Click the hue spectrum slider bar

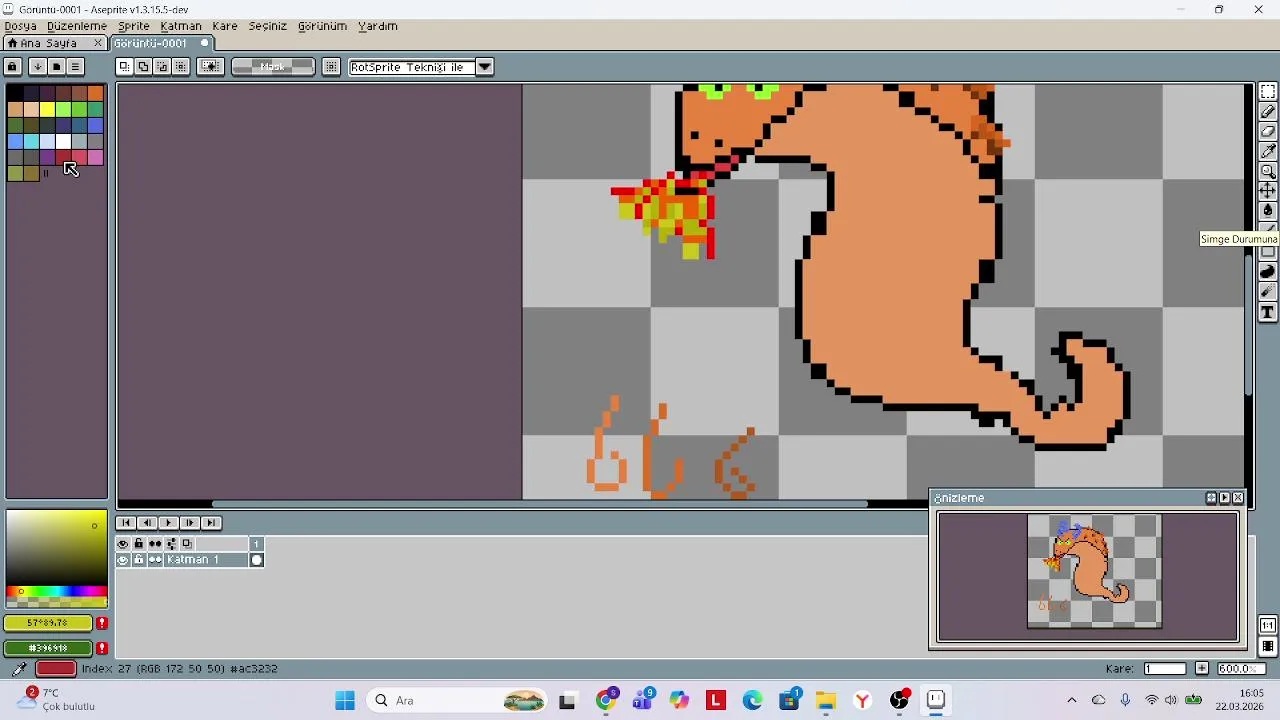click(x=57, y=592)
